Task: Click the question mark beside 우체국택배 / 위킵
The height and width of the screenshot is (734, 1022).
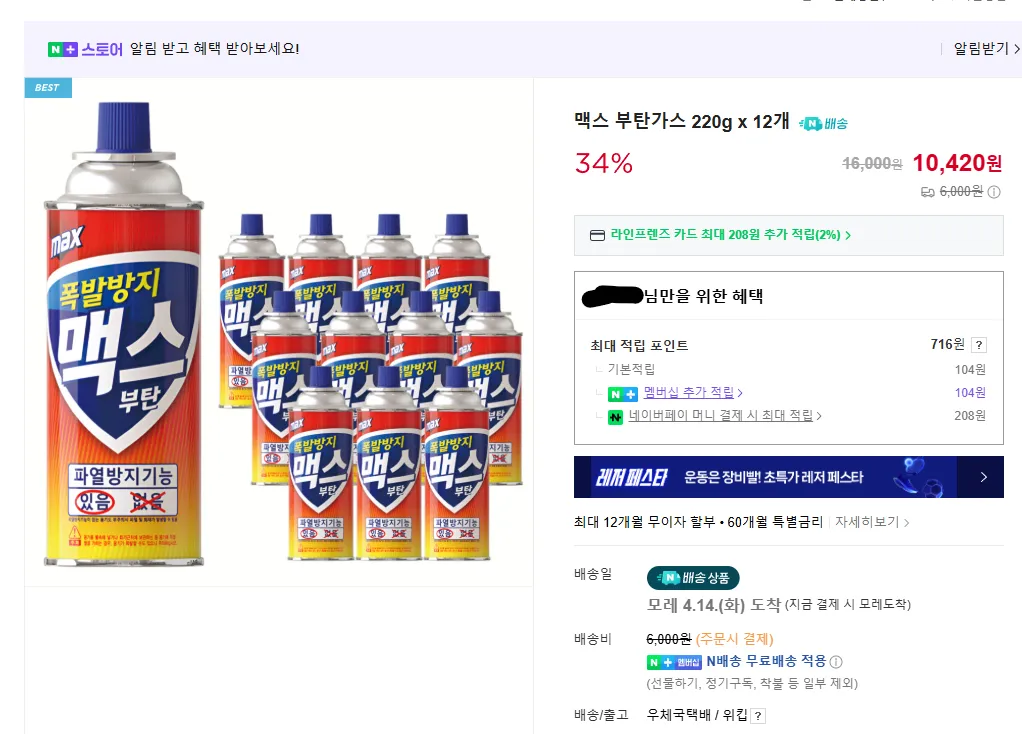Action: 758,716
